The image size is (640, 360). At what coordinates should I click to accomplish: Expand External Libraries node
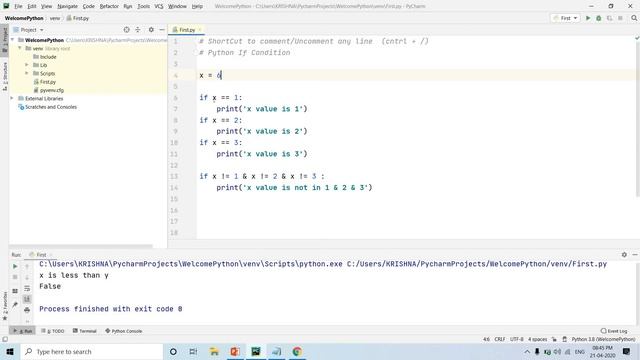pos(12,98)
